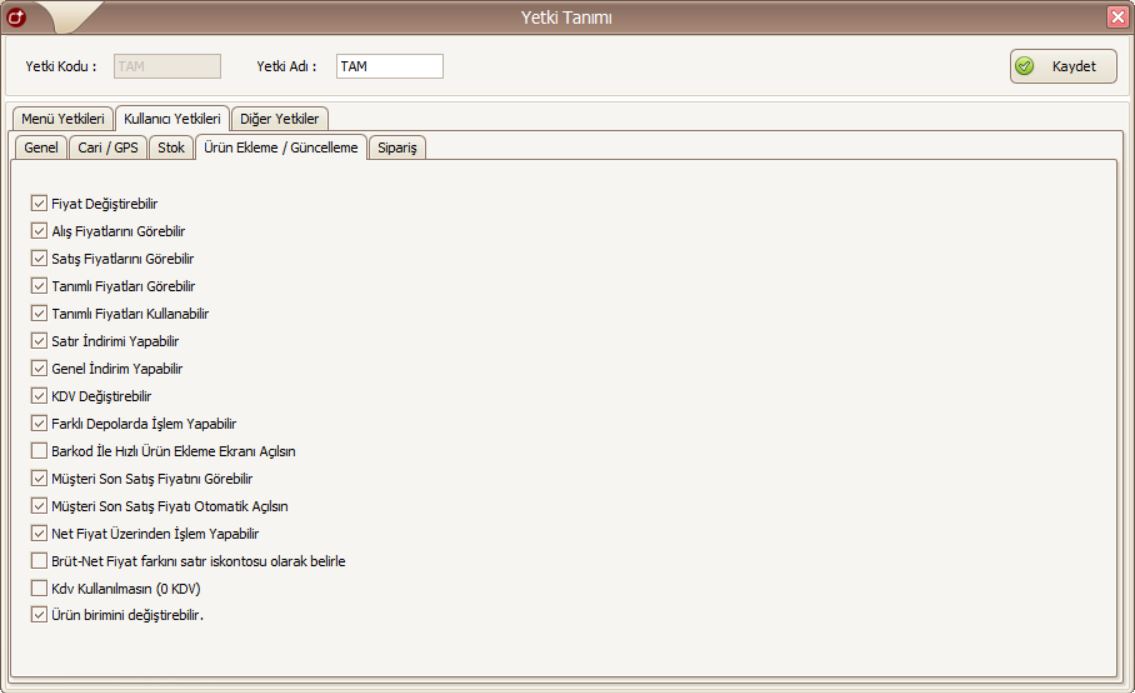
Task: Click the red application logo icon
Action: coord(14,15)
